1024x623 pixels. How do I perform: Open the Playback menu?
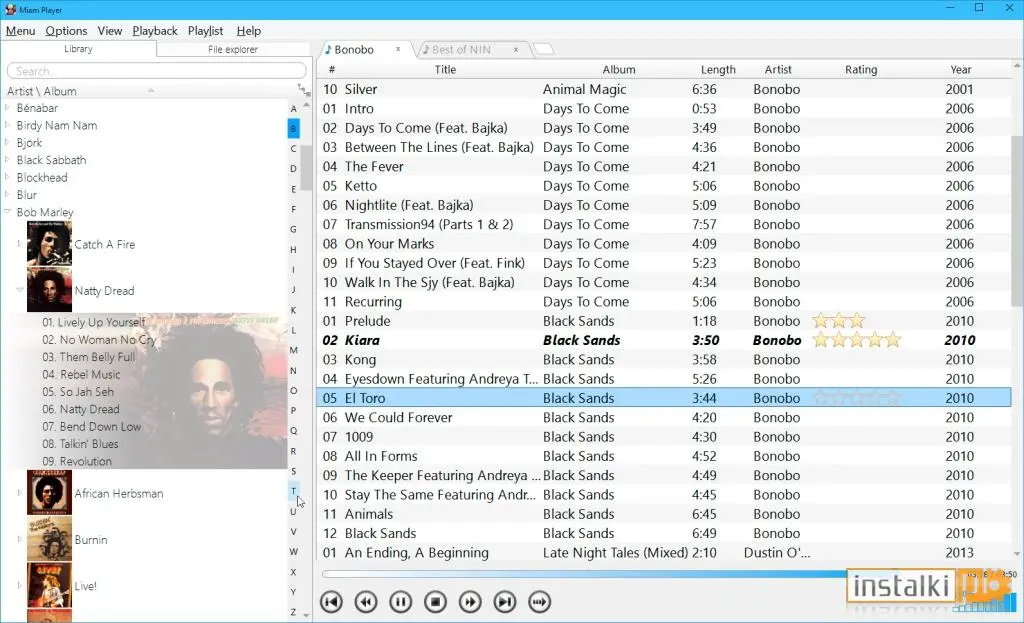[x=155, y=31]
